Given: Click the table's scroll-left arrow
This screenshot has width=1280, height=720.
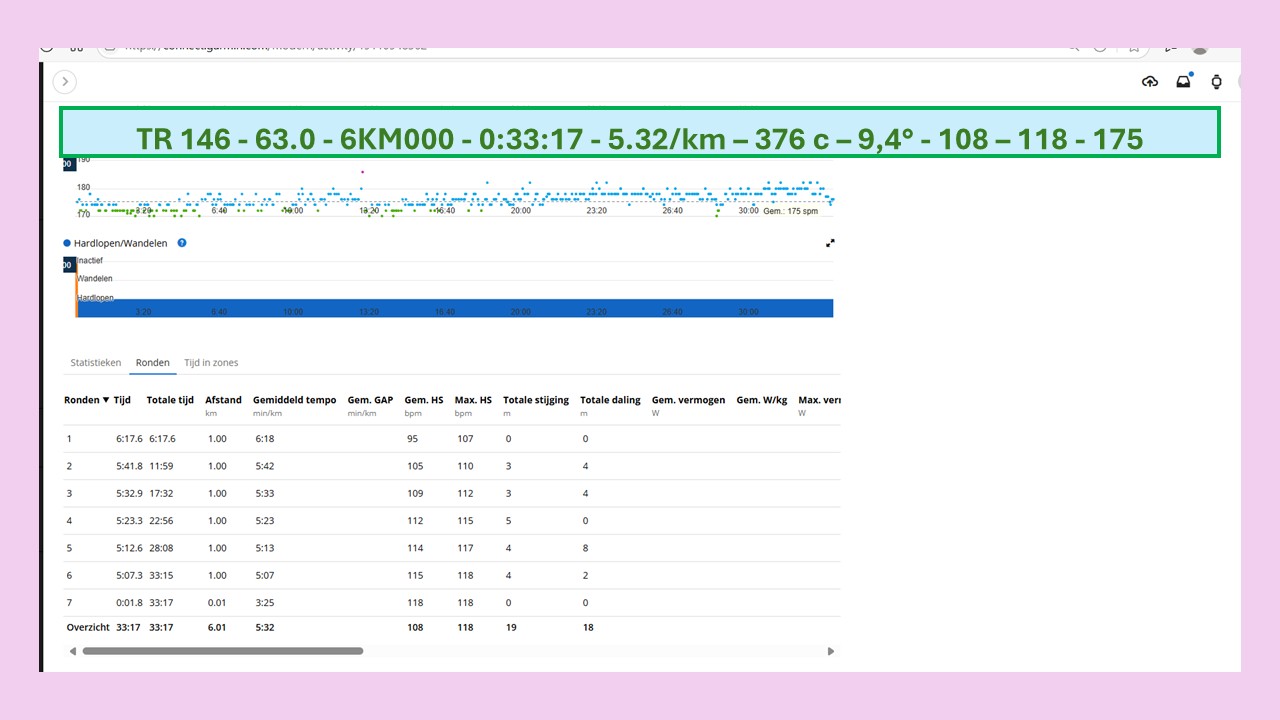Looking at the screenshot, I should tap(72, 651).
